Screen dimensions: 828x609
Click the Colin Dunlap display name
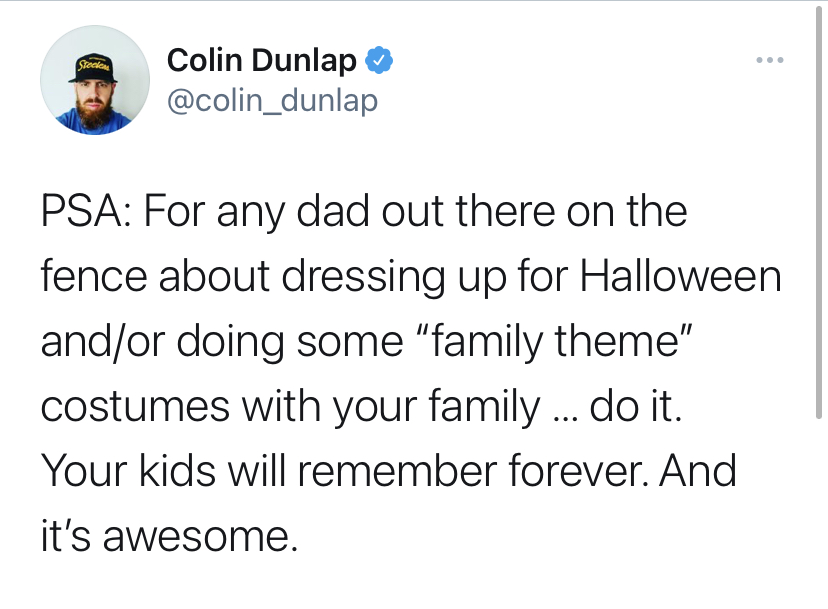pyautogui.click(x=261, y=61)
